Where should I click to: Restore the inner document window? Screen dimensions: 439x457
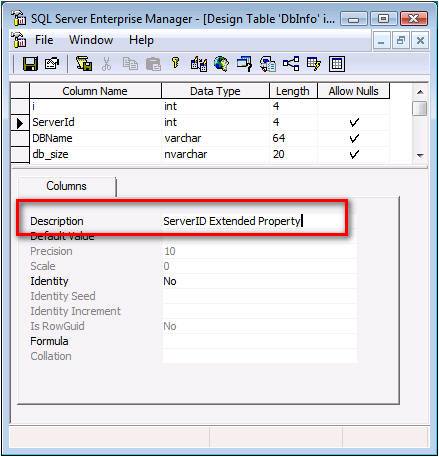point(401,41)
